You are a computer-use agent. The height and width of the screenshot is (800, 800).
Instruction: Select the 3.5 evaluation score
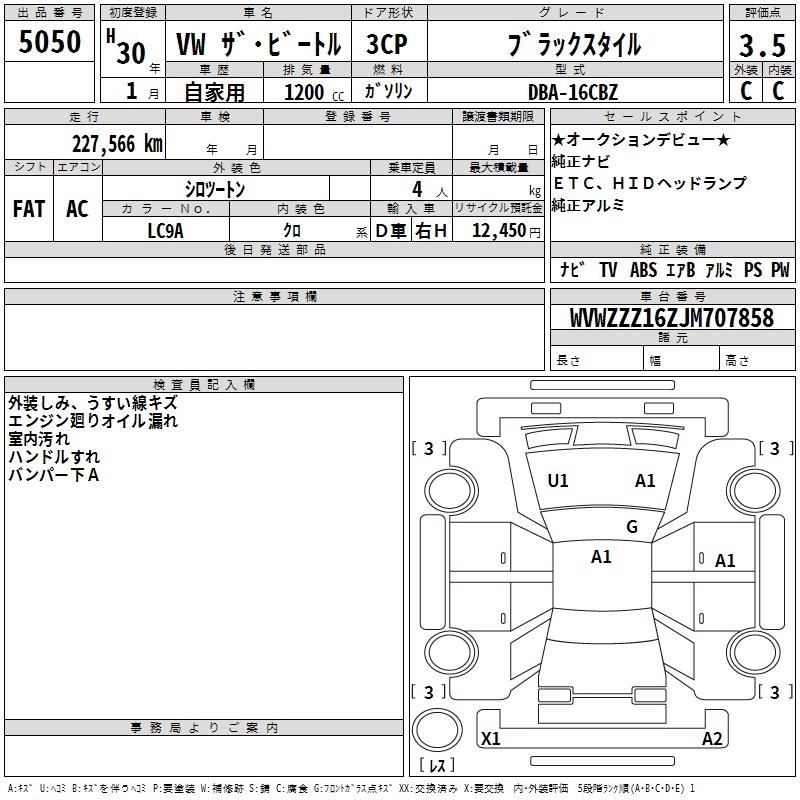760,47
